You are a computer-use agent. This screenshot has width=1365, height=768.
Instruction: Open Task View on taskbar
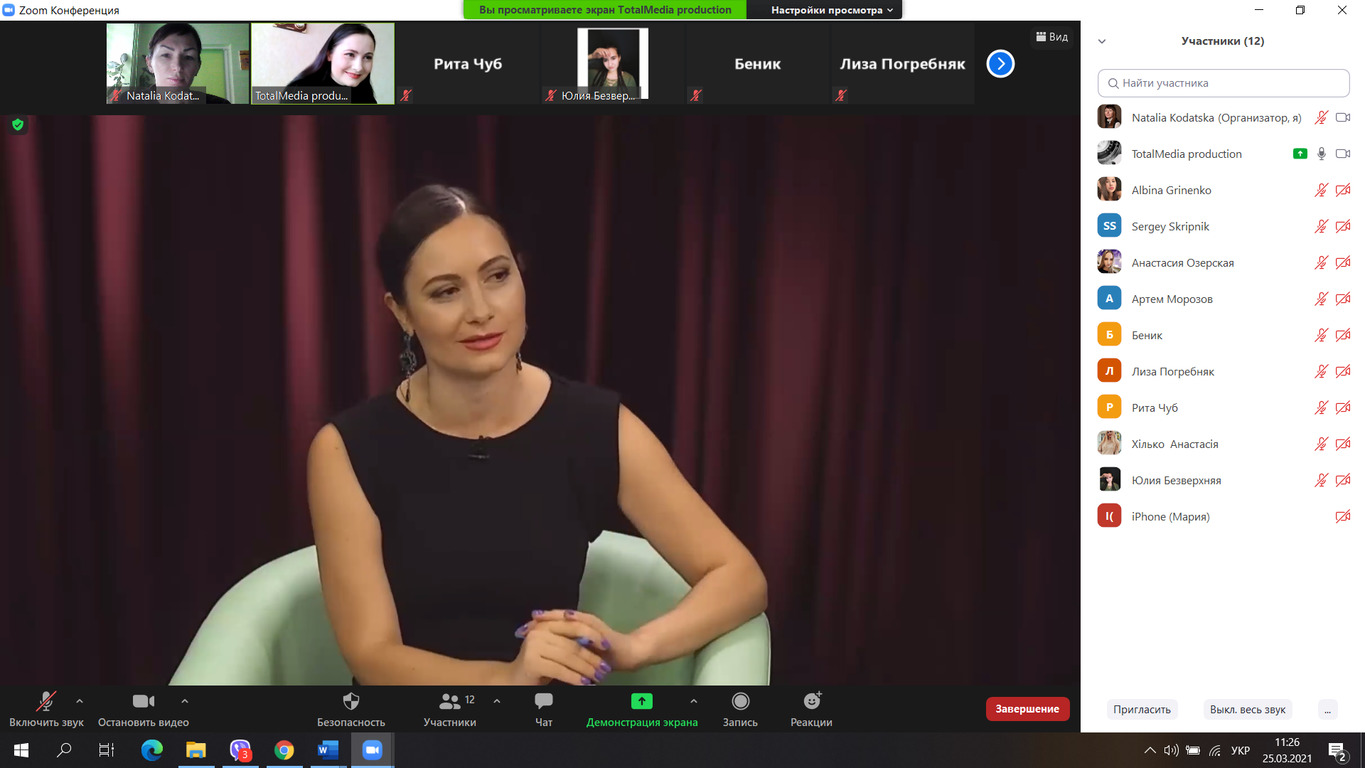coord(107,750)
